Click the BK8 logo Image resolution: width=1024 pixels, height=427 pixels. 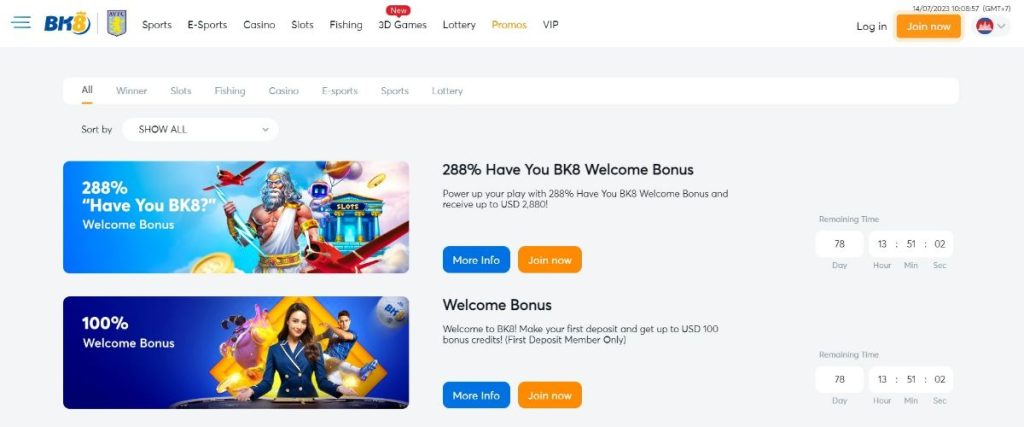tap(67, 24)
